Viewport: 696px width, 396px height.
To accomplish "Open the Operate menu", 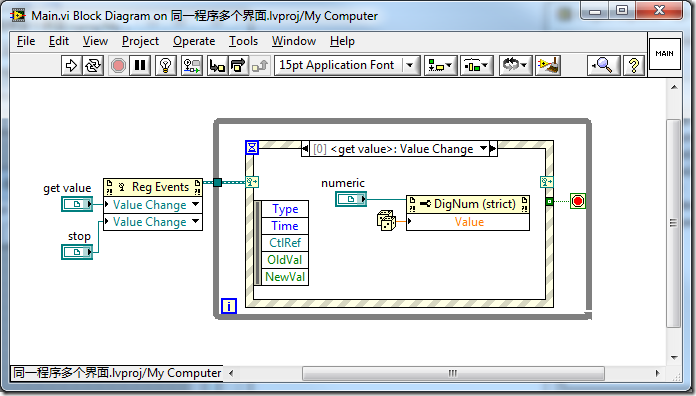I will (x=194, y=41).
